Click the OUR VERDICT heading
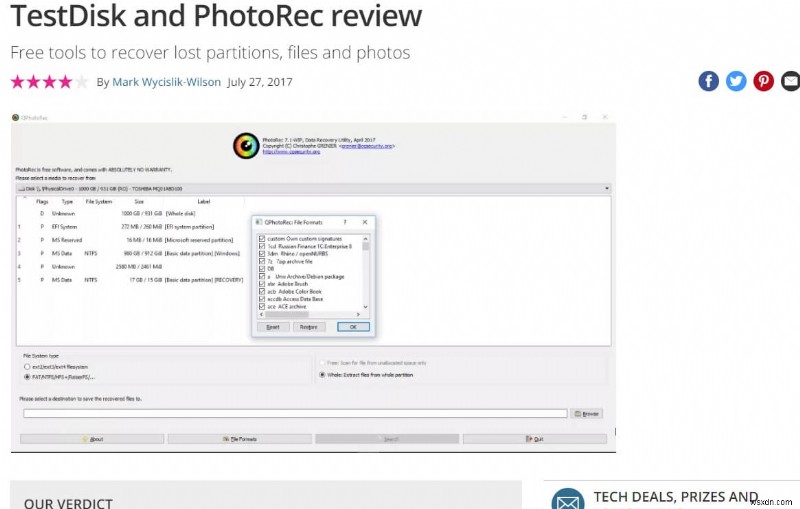 pos(68,502)
